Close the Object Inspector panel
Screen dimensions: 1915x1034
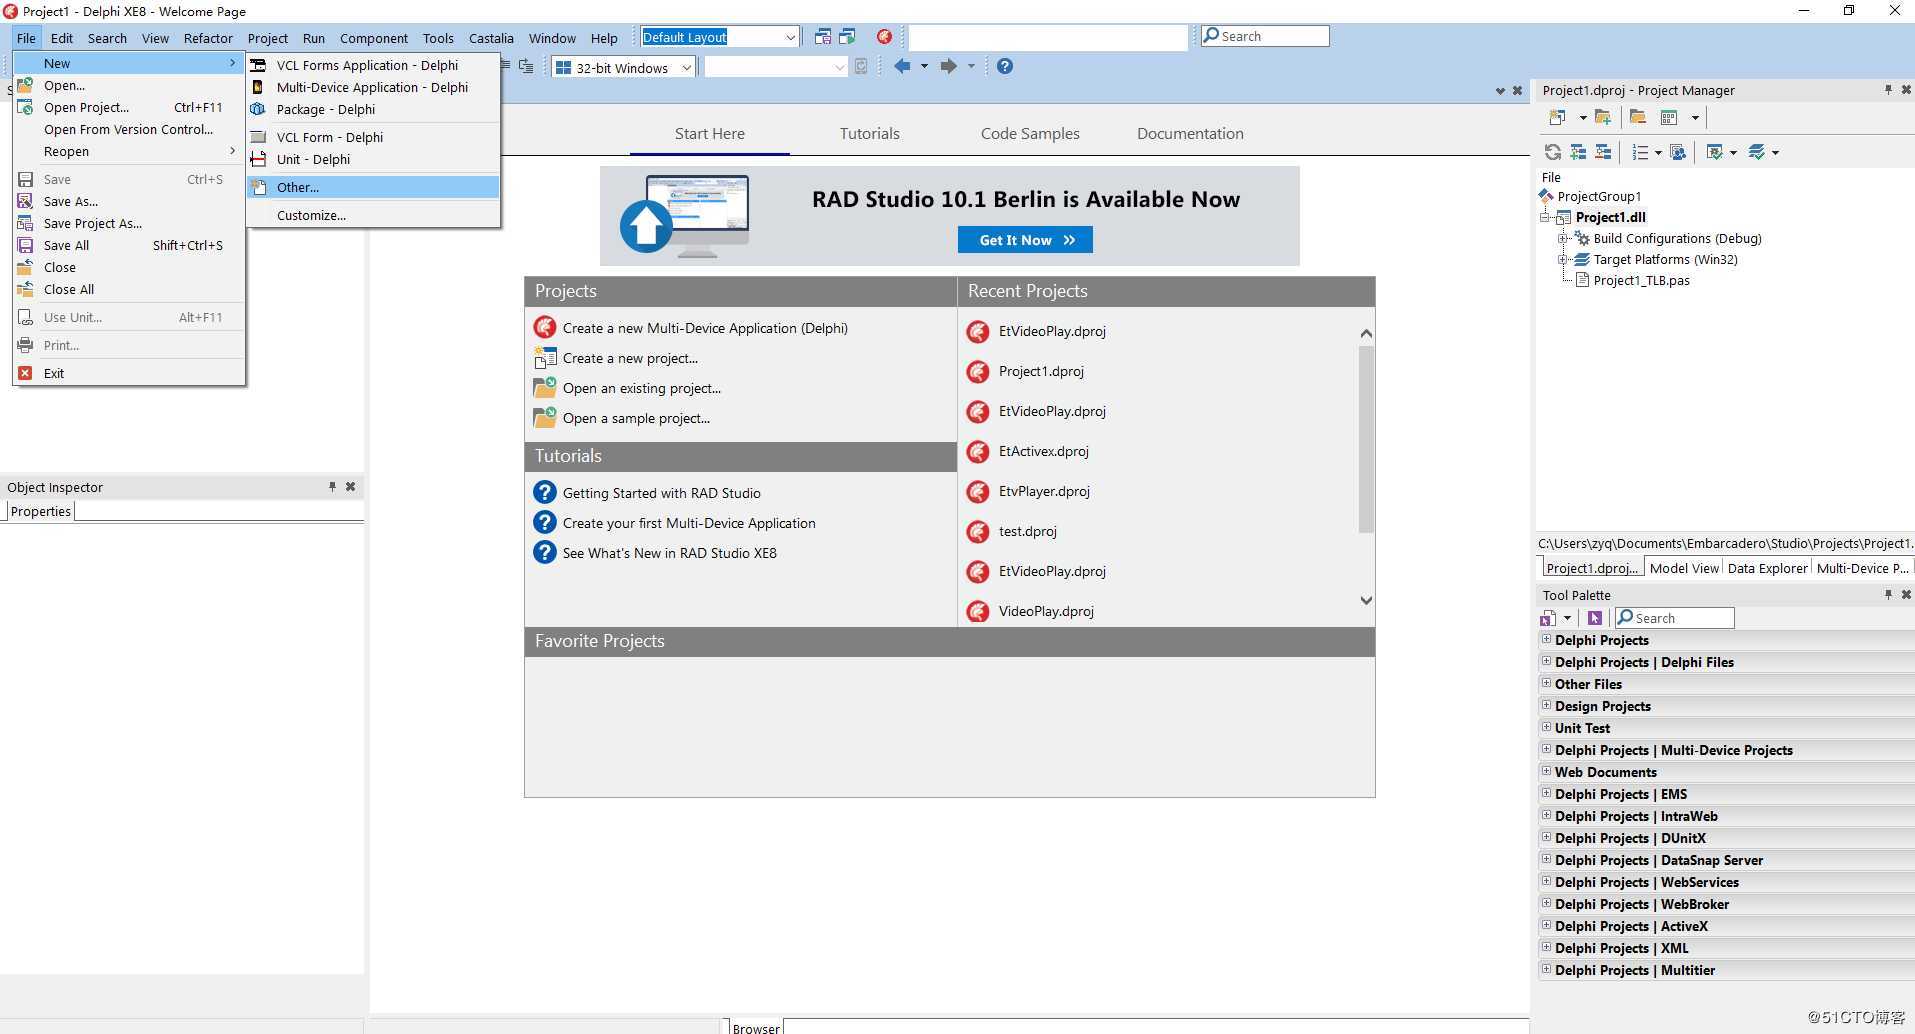(x=351, y=487)
